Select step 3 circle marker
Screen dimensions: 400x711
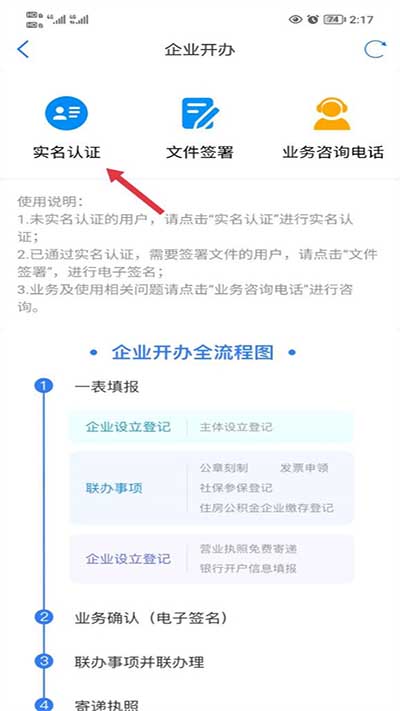[44, 661]
